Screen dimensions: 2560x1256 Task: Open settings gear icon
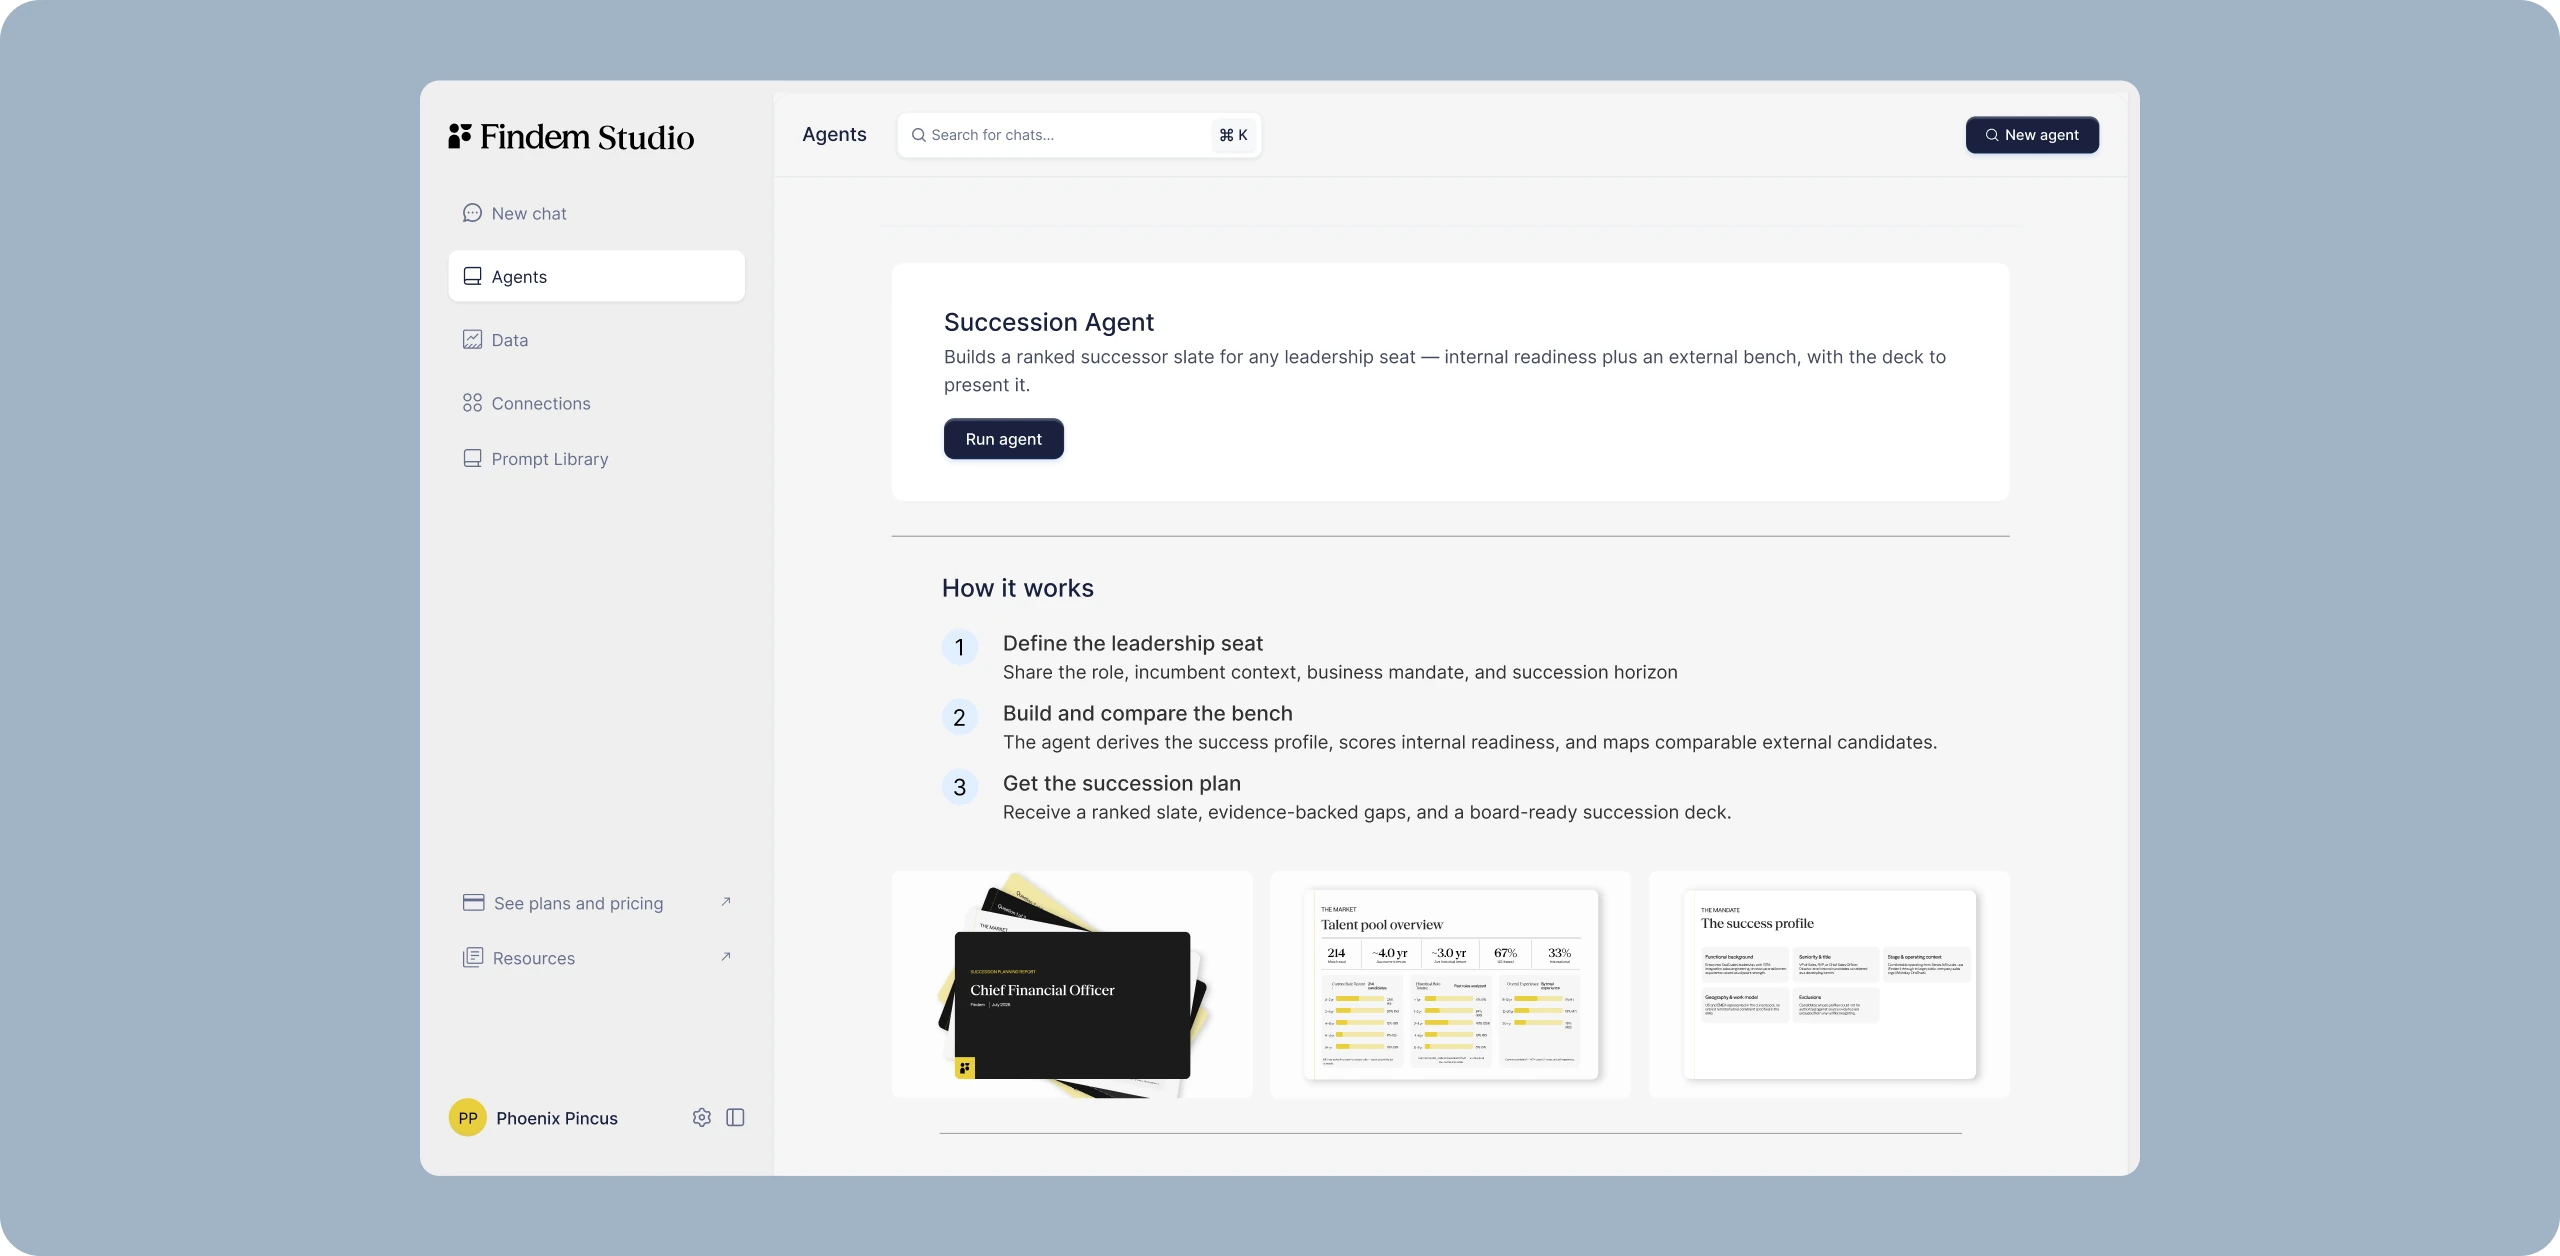point(702,1118)
